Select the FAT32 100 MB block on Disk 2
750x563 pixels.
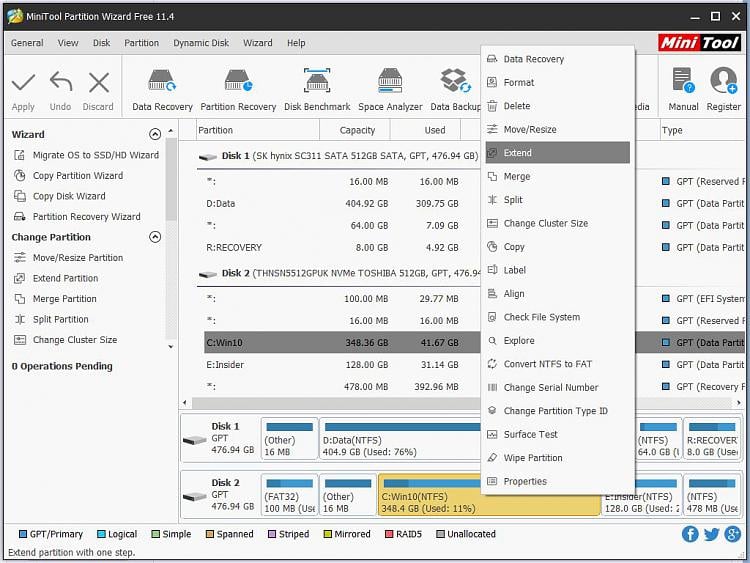[289, 495]
